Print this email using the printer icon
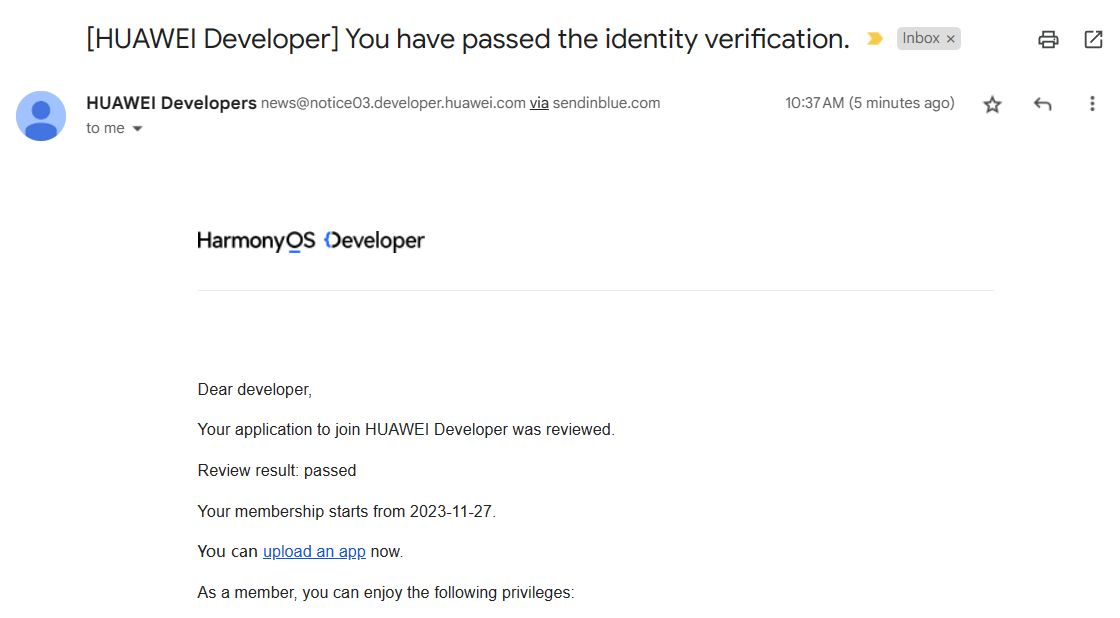Screen dimensions: 1120x618 (x=1048, y=39)
